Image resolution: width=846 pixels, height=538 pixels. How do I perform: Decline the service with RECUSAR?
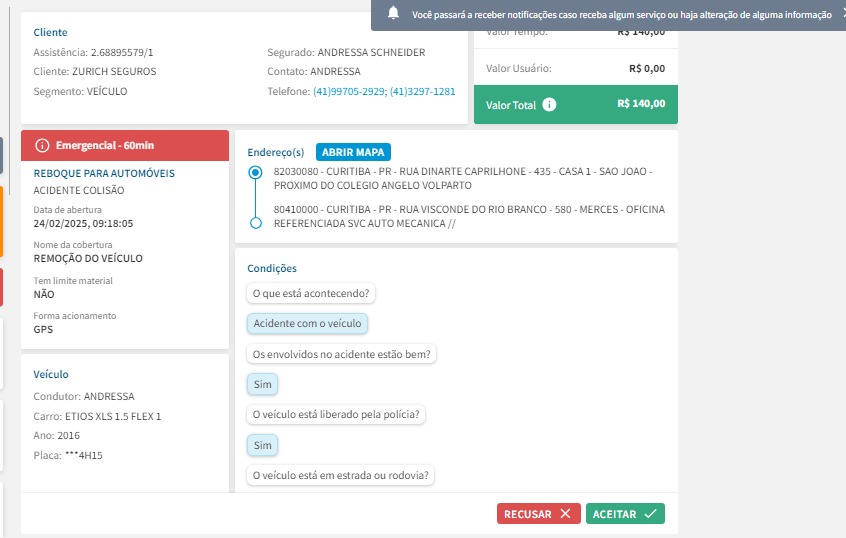(538, 514)
